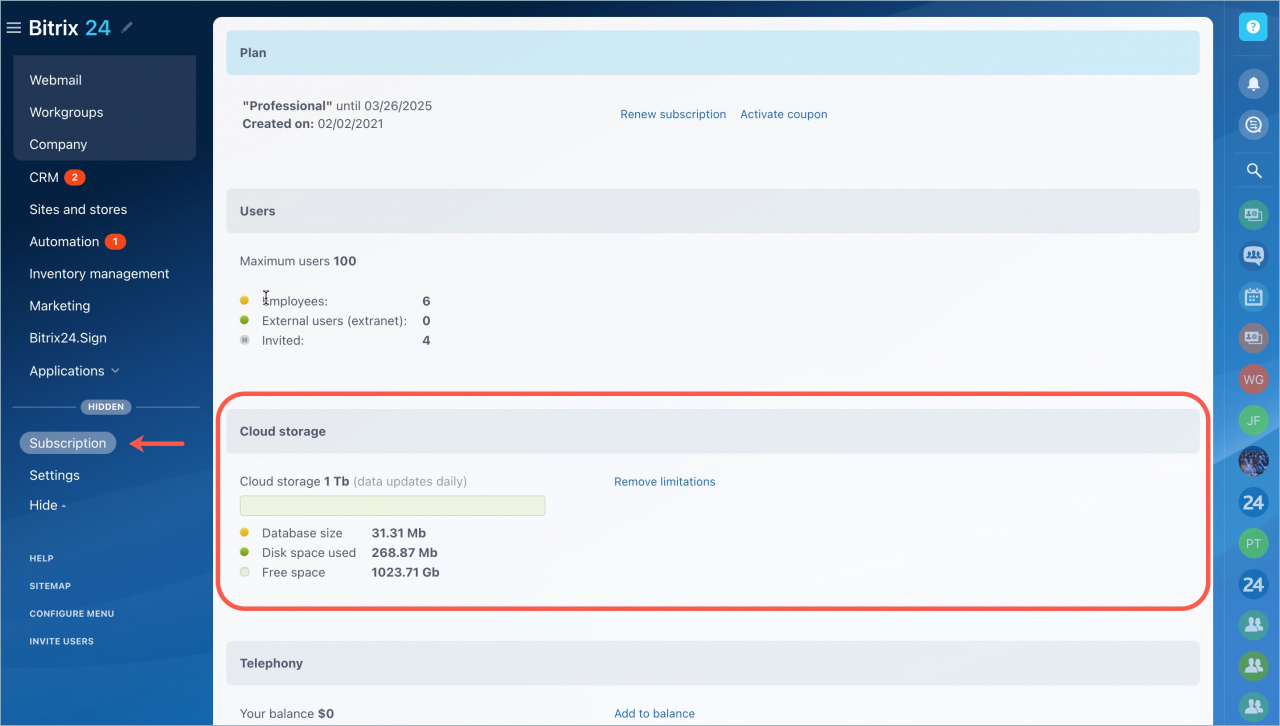Open the calendar chat icon in right bar
The width and height of the screenshot is (1280, 726).
[x=1253, y=297]
